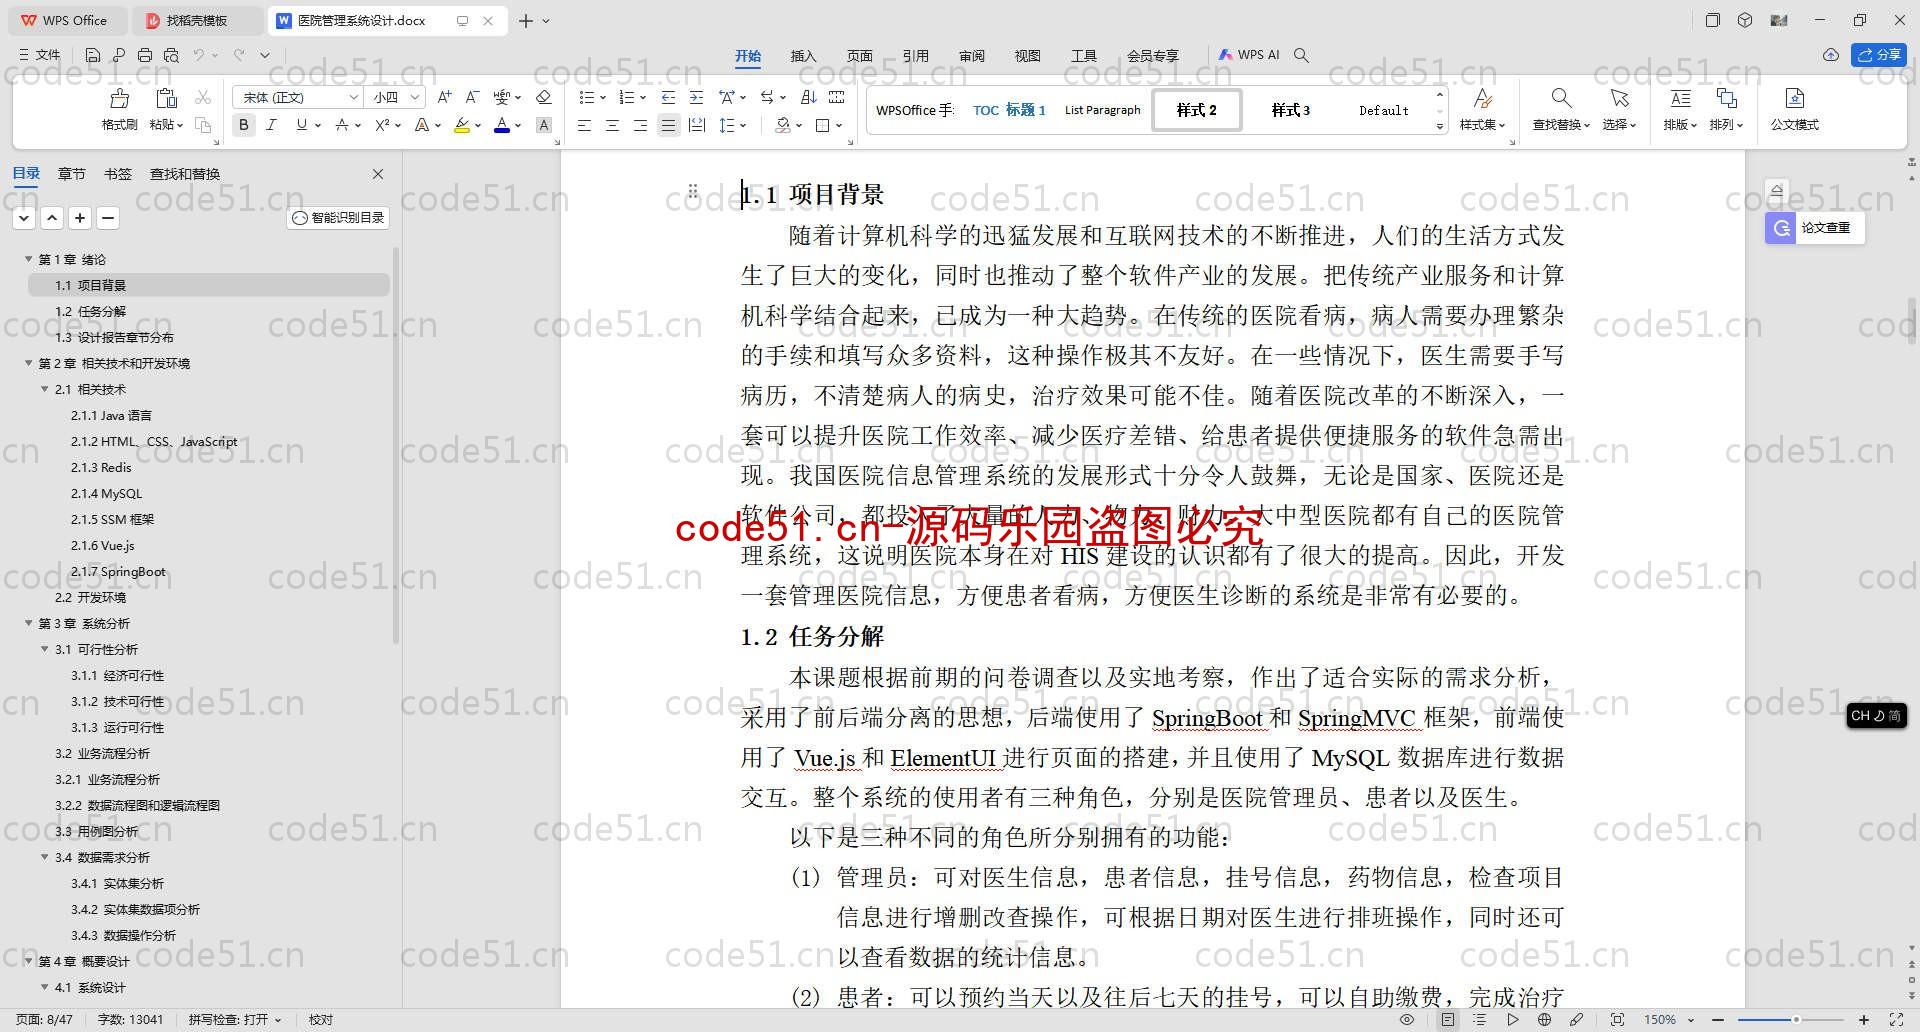
Task: Toggle Character Shading button
Action: click(x=544, y=125)
